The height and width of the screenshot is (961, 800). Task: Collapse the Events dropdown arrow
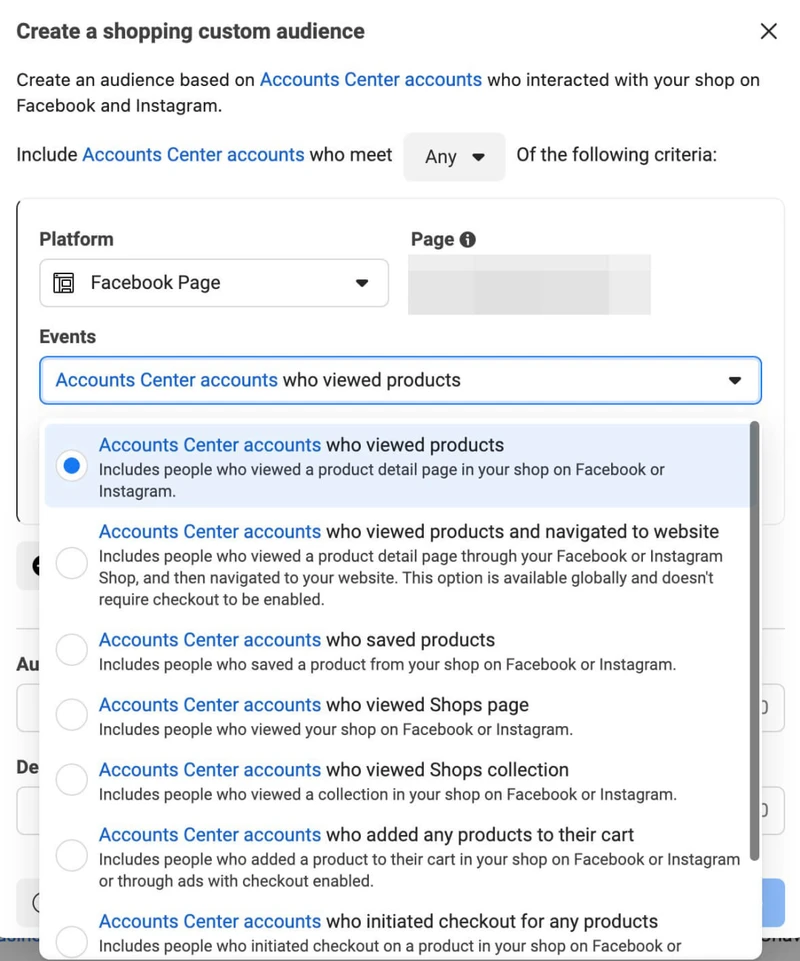734,381
